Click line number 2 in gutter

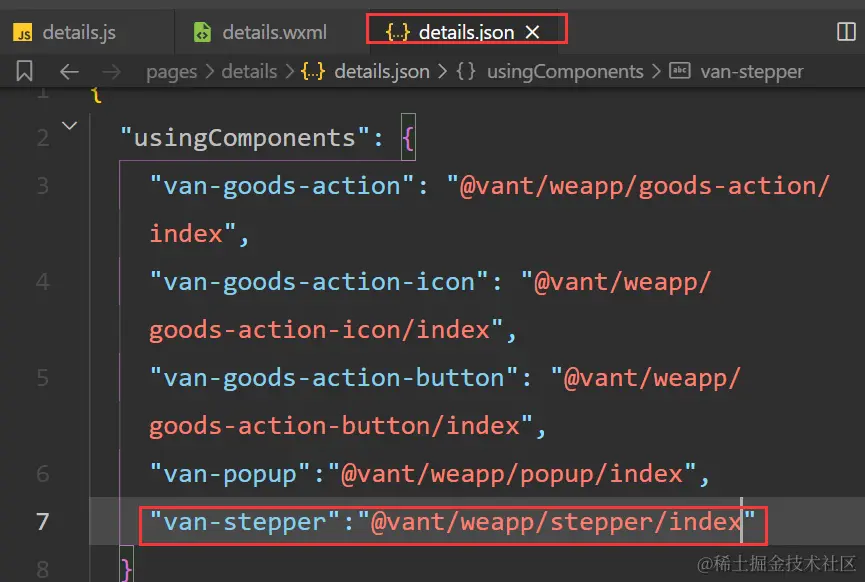(42, 138)
